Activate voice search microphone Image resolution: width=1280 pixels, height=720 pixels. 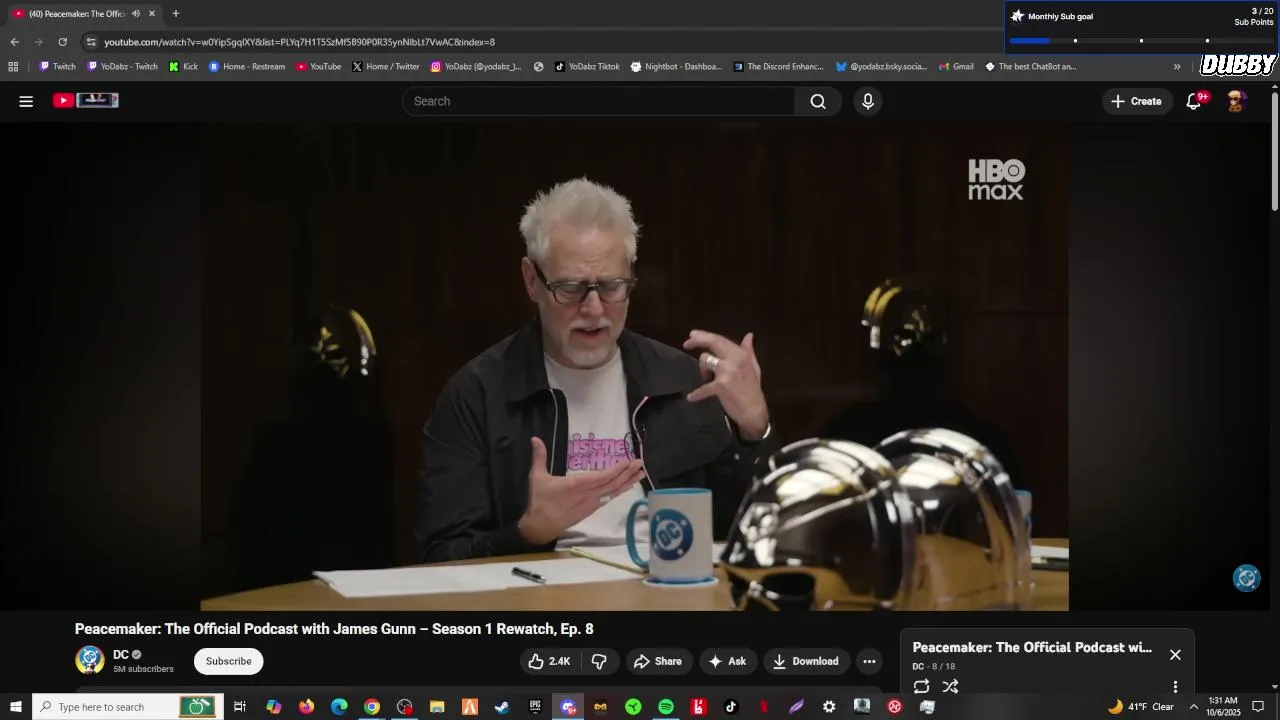868,101
